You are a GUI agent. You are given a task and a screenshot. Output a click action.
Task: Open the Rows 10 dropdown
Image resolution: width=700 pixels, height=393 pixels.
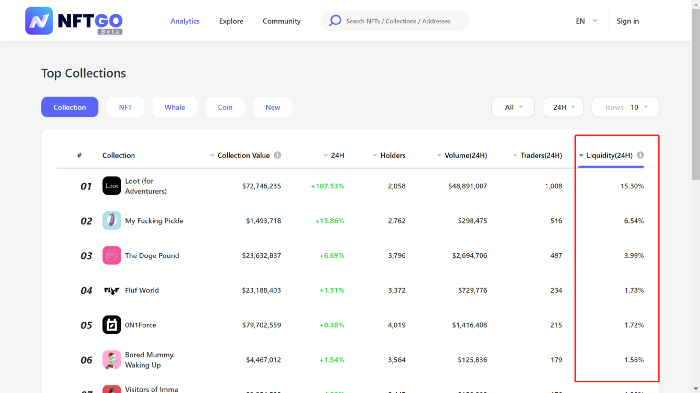(625, 107)
